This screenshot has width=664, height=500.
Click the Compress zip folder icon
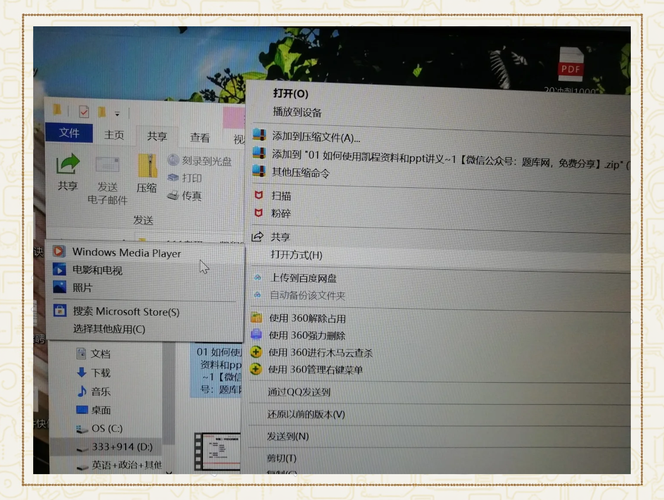(x=147, y=166)
